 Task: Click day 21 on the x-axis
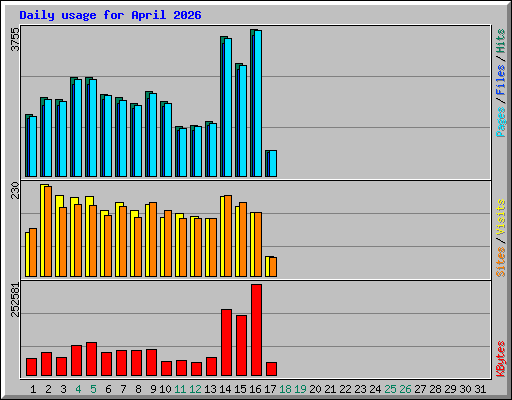[x=330, y=389]
